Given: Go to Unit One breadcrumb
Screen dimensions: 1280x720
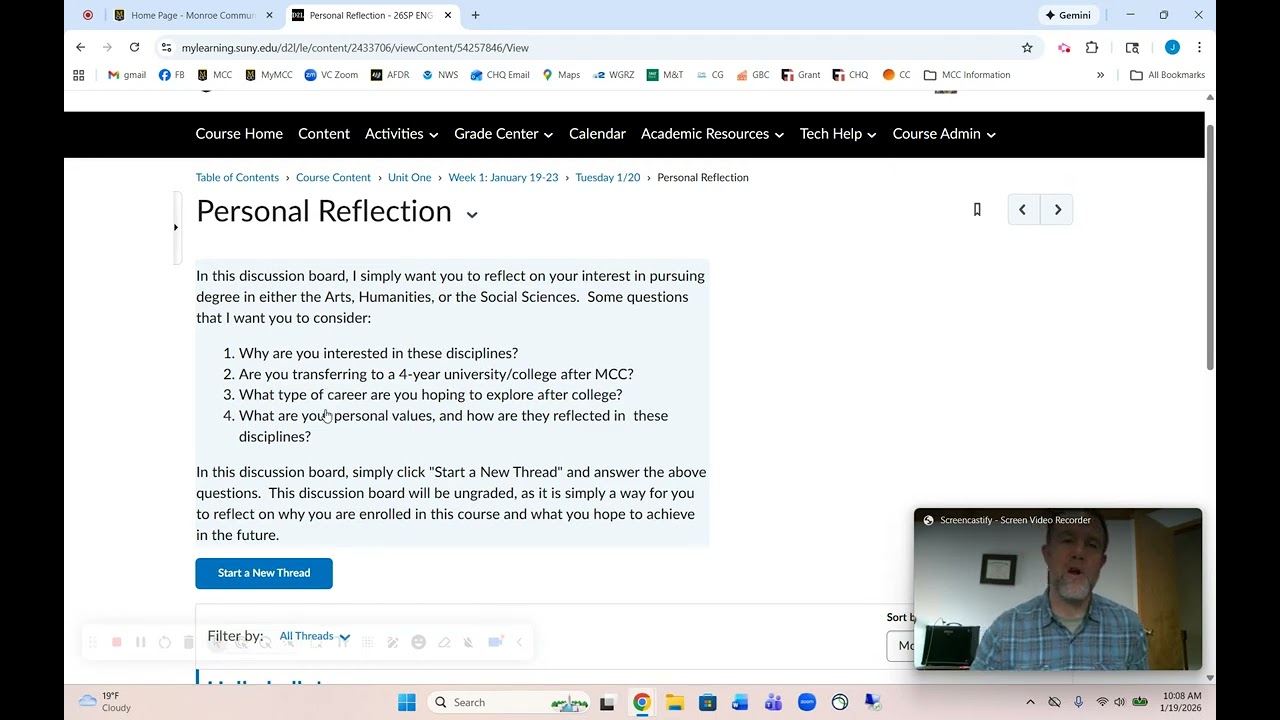Looking at the screenshot, I should tap(409, 177).
